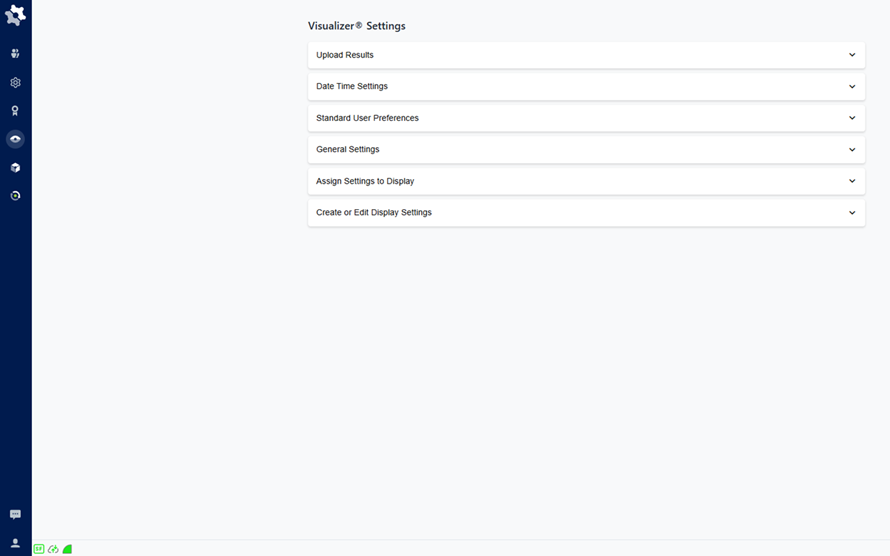This screenshot has height=556, width=890.
Task: Open the cube package sidebar icon
Action: 15,168
